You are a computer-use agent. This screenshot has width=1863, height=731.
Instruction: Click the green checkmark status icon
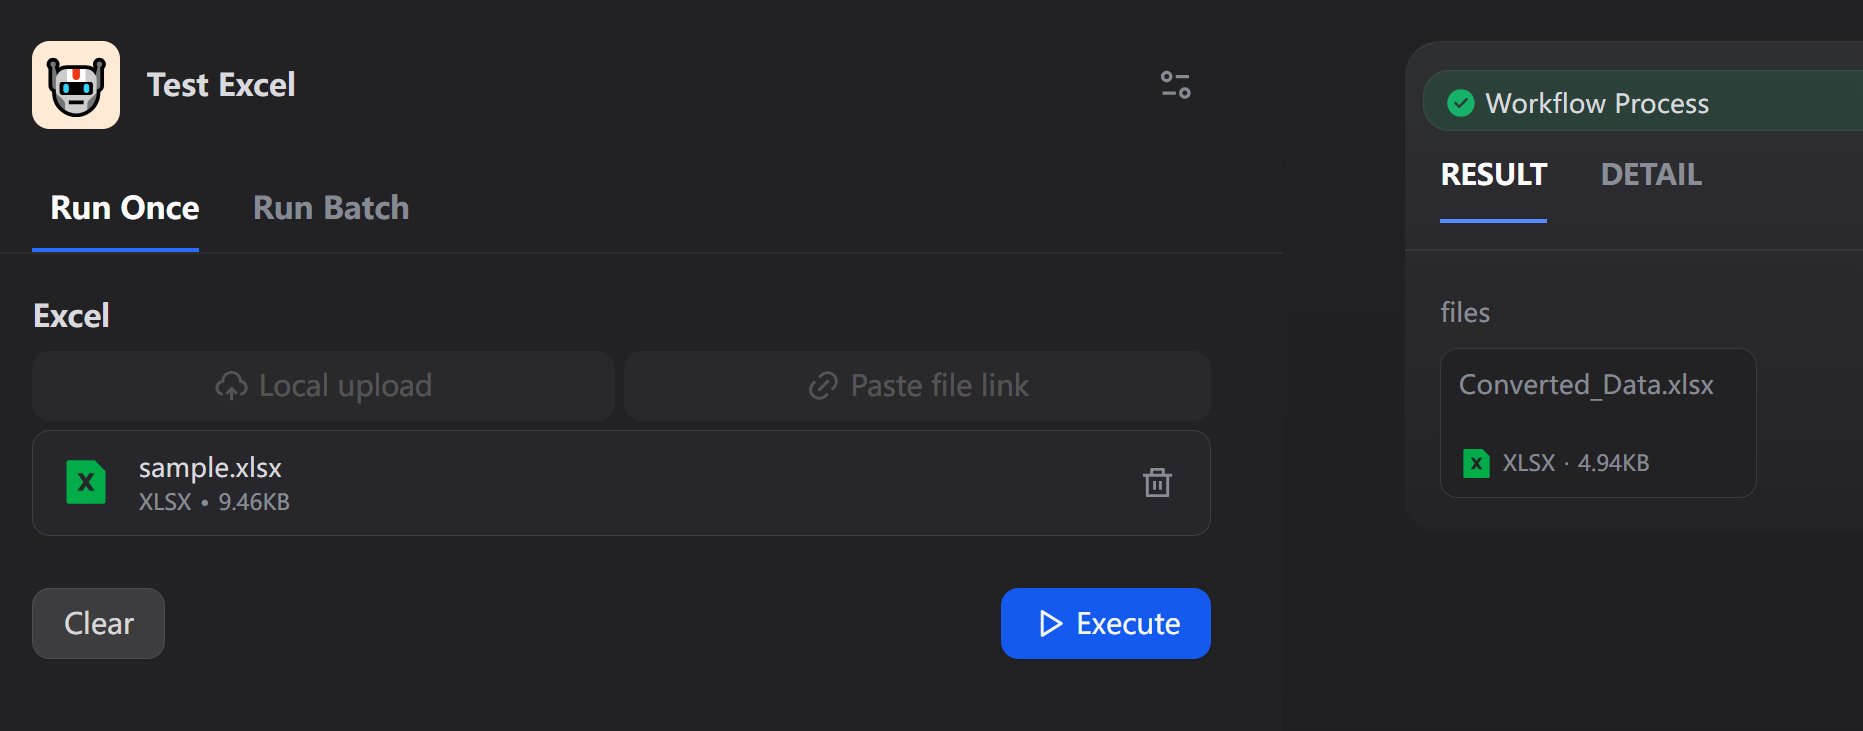(x=1461, y=103)
